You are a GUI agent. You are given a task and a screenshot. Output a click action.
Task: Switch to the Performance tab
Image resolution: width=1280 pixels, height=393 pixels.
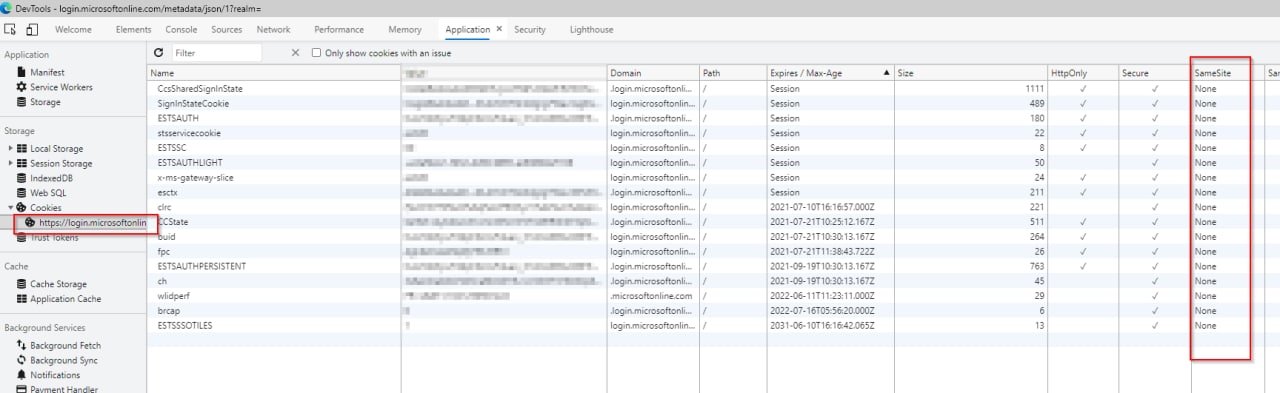point(339,30)
